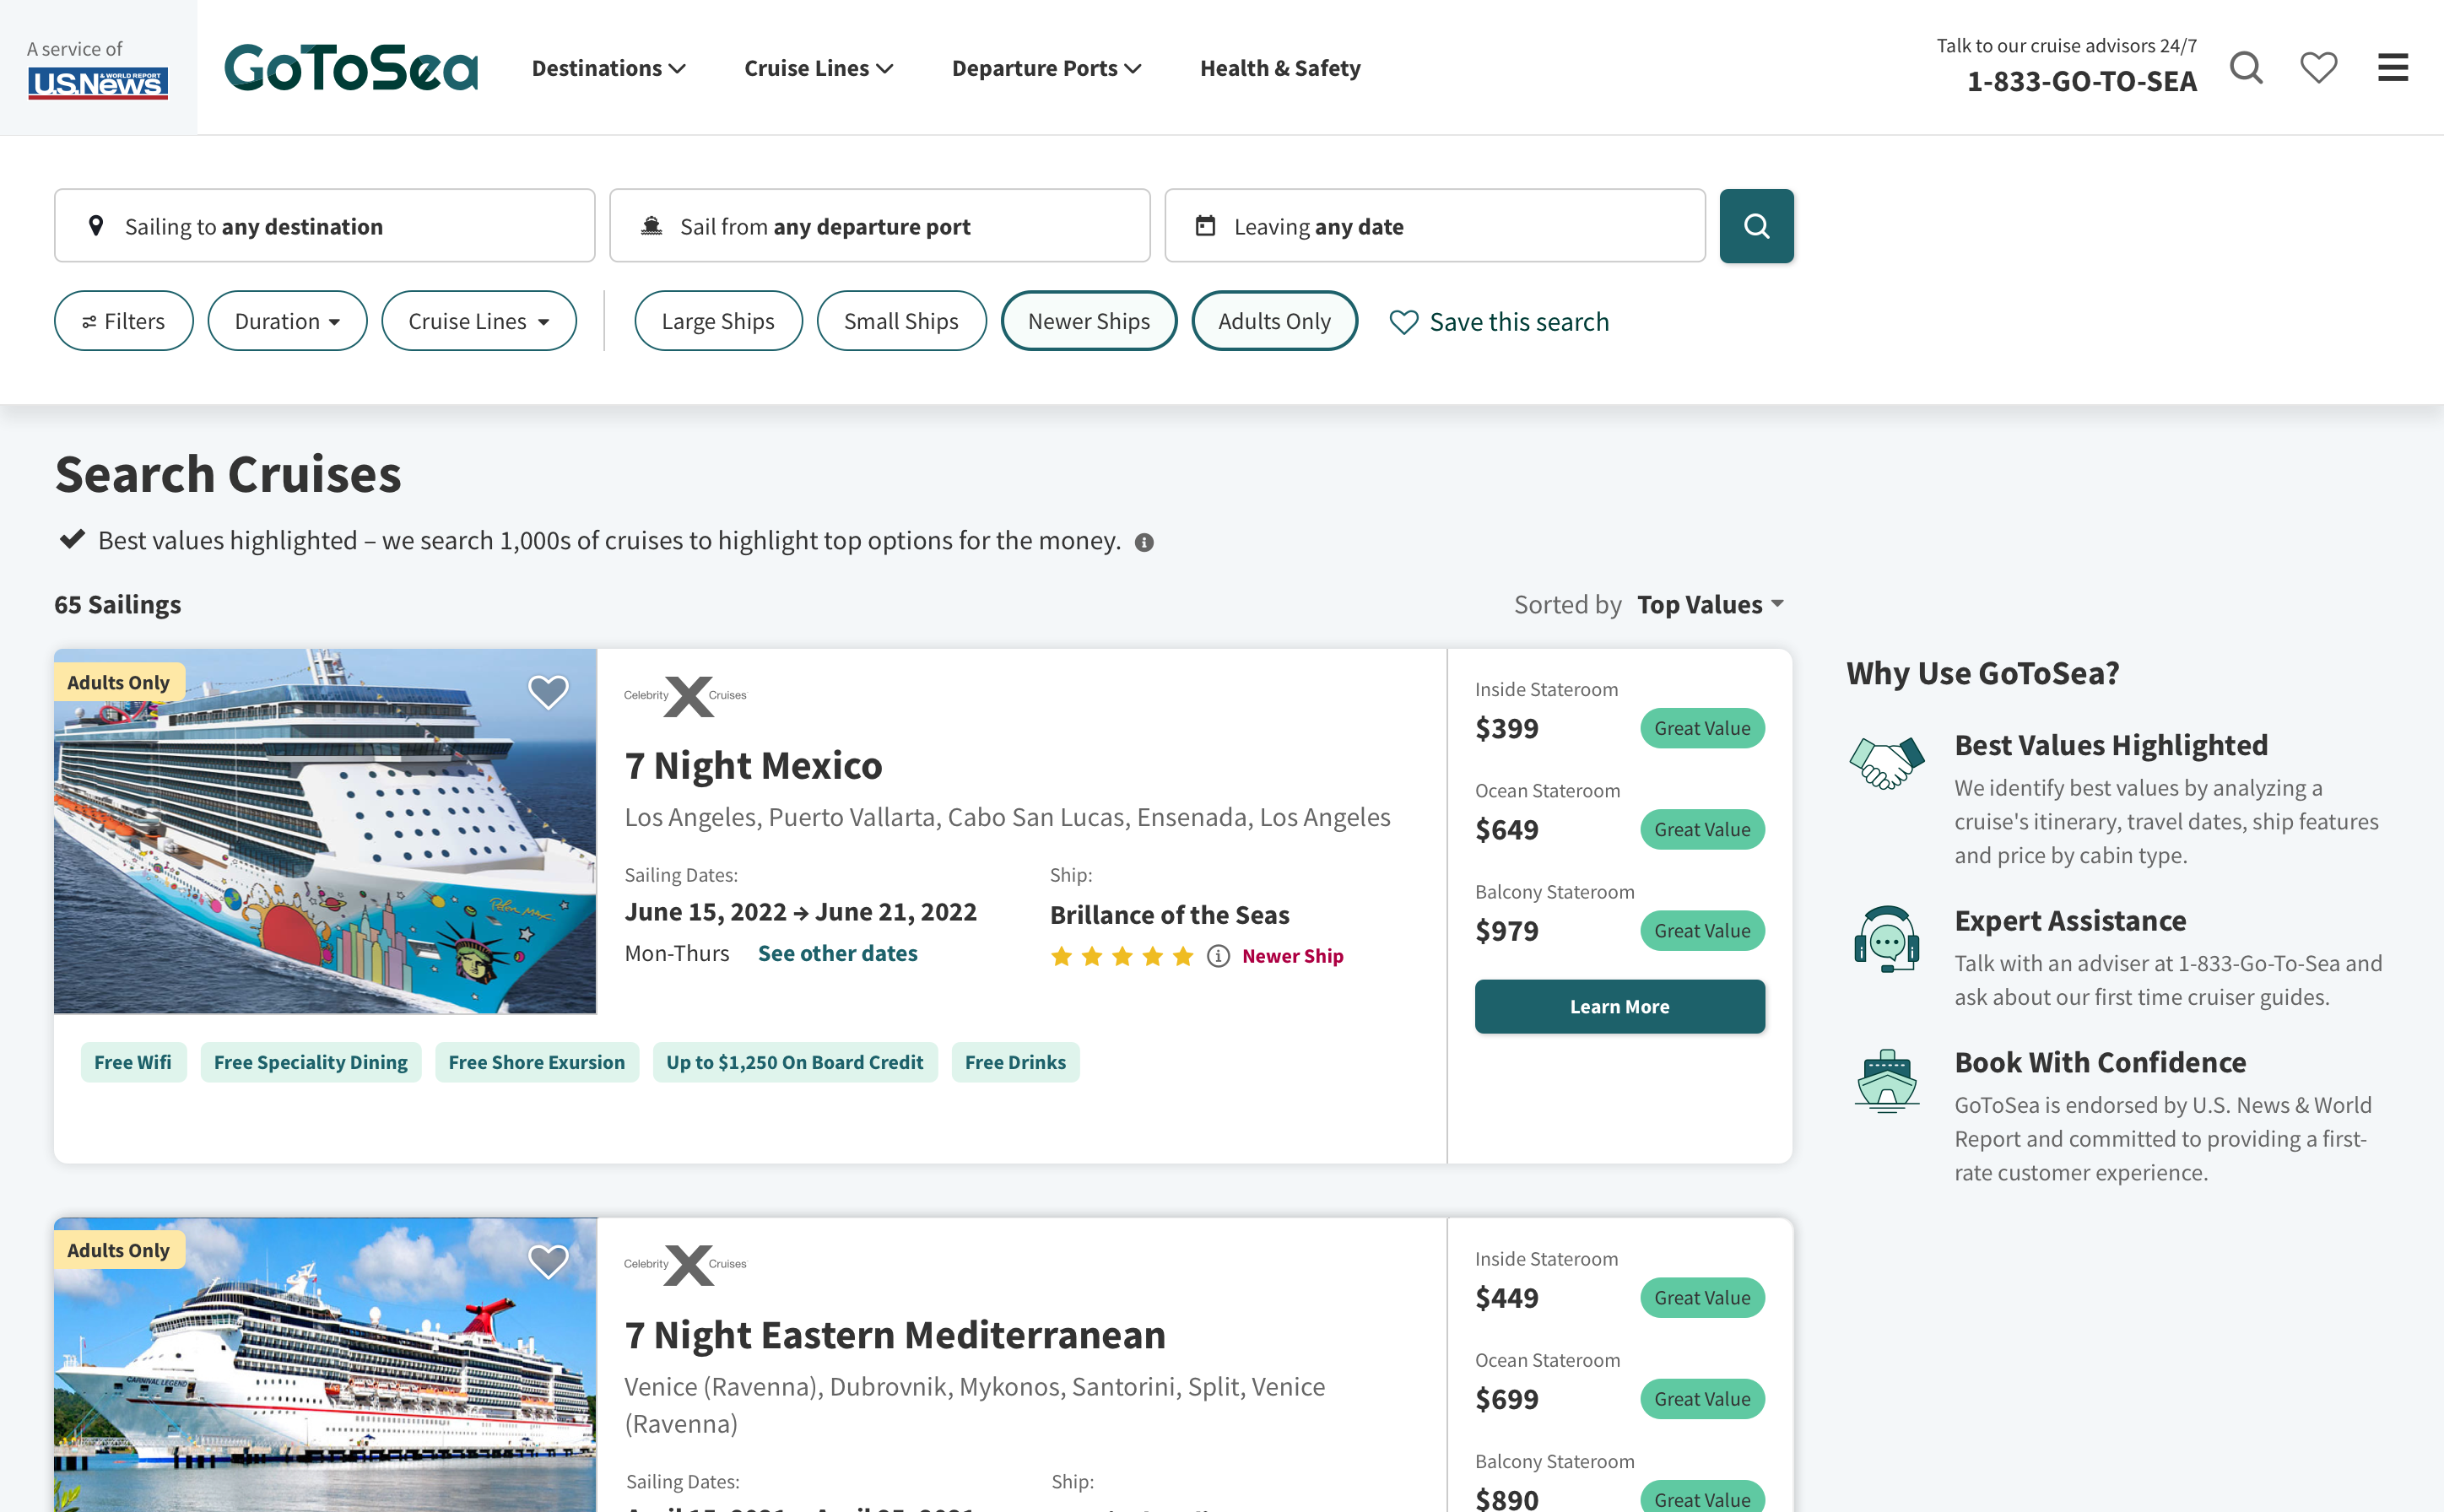The width and height of the screenshot is (2444, 1512).
Task: Click the person icon in departure field
Action: (x=653, y=224)
